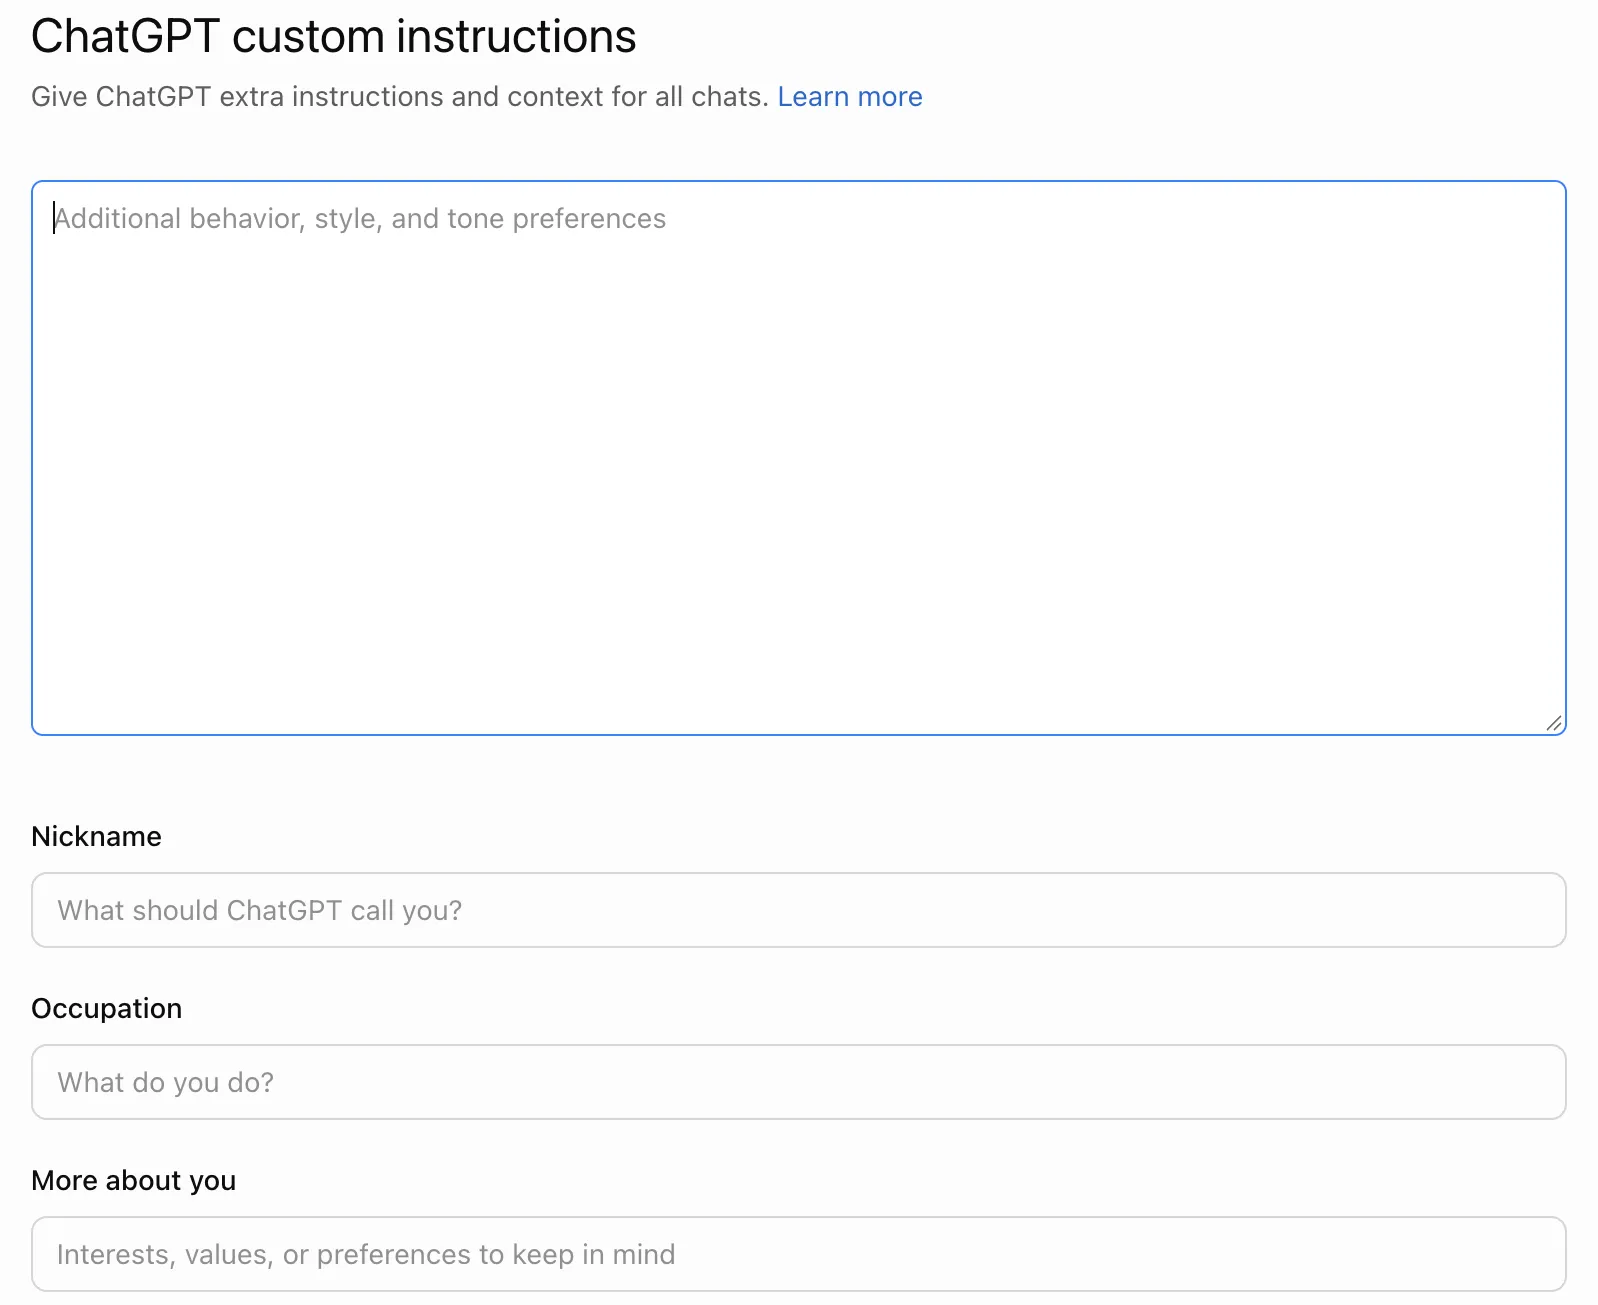Click the 'ChatGPT custom instructions' heading
This screenshot has height=1305, width=1598.
334,37
